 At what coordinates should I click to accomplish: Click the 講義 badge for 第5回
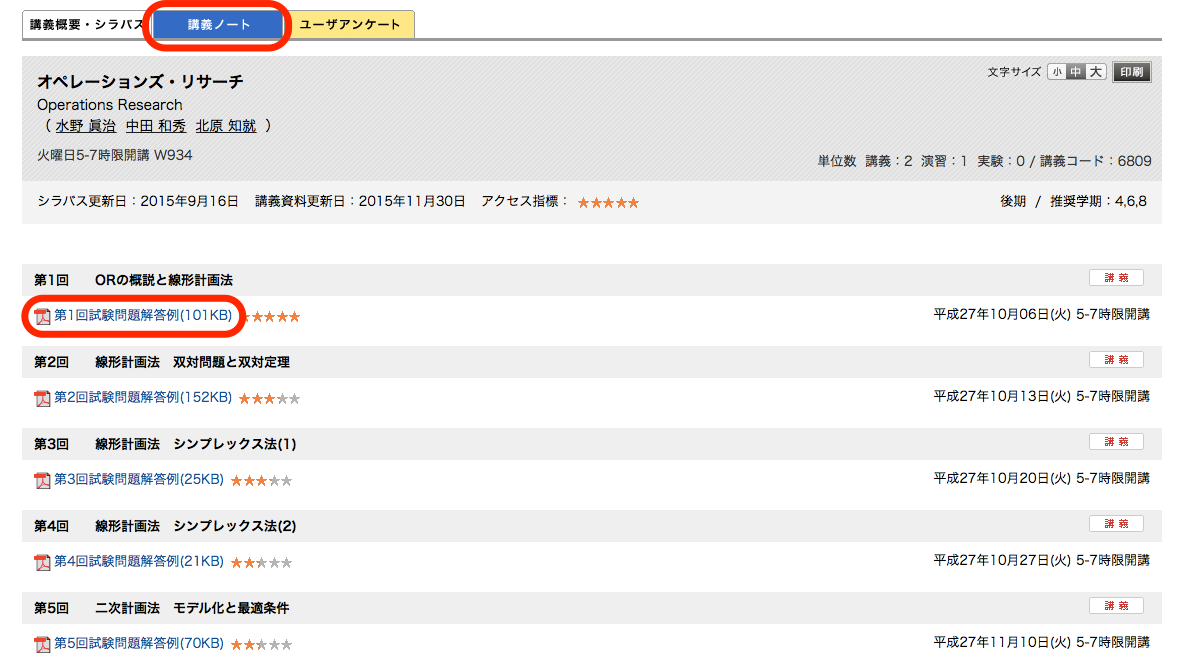point(1116,606)
